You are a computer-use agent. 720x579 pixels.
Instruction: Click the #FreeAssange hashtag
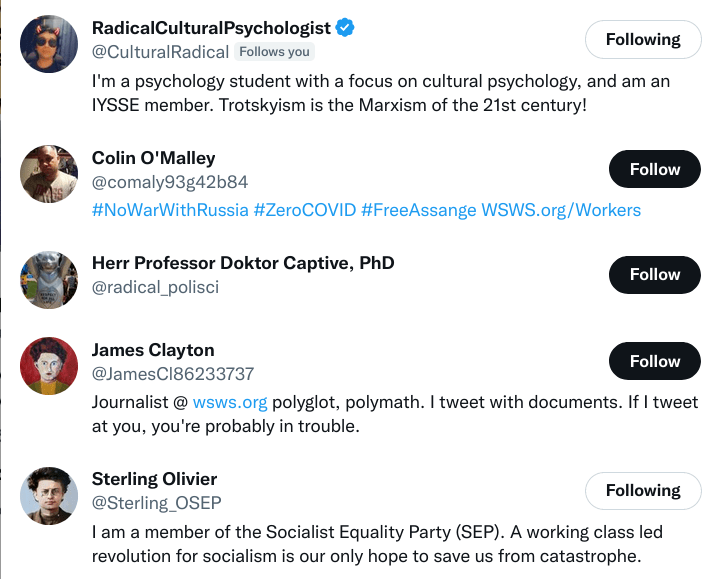418,210
